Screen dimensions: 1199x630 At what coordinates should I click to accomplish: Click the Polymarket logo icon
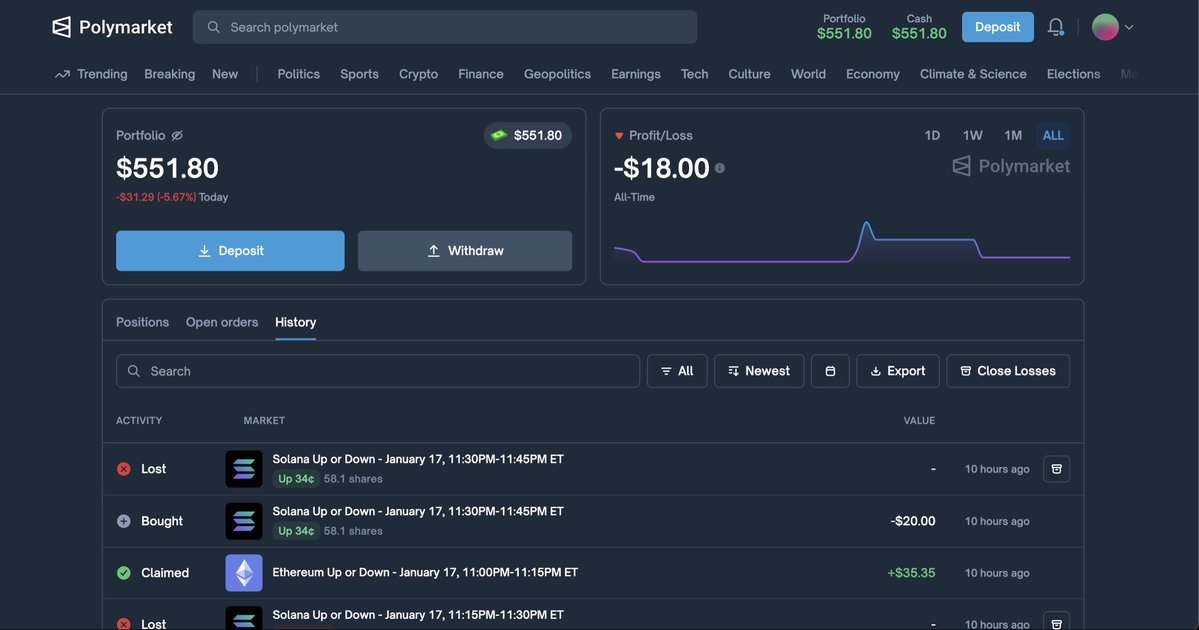pos(62,27)
